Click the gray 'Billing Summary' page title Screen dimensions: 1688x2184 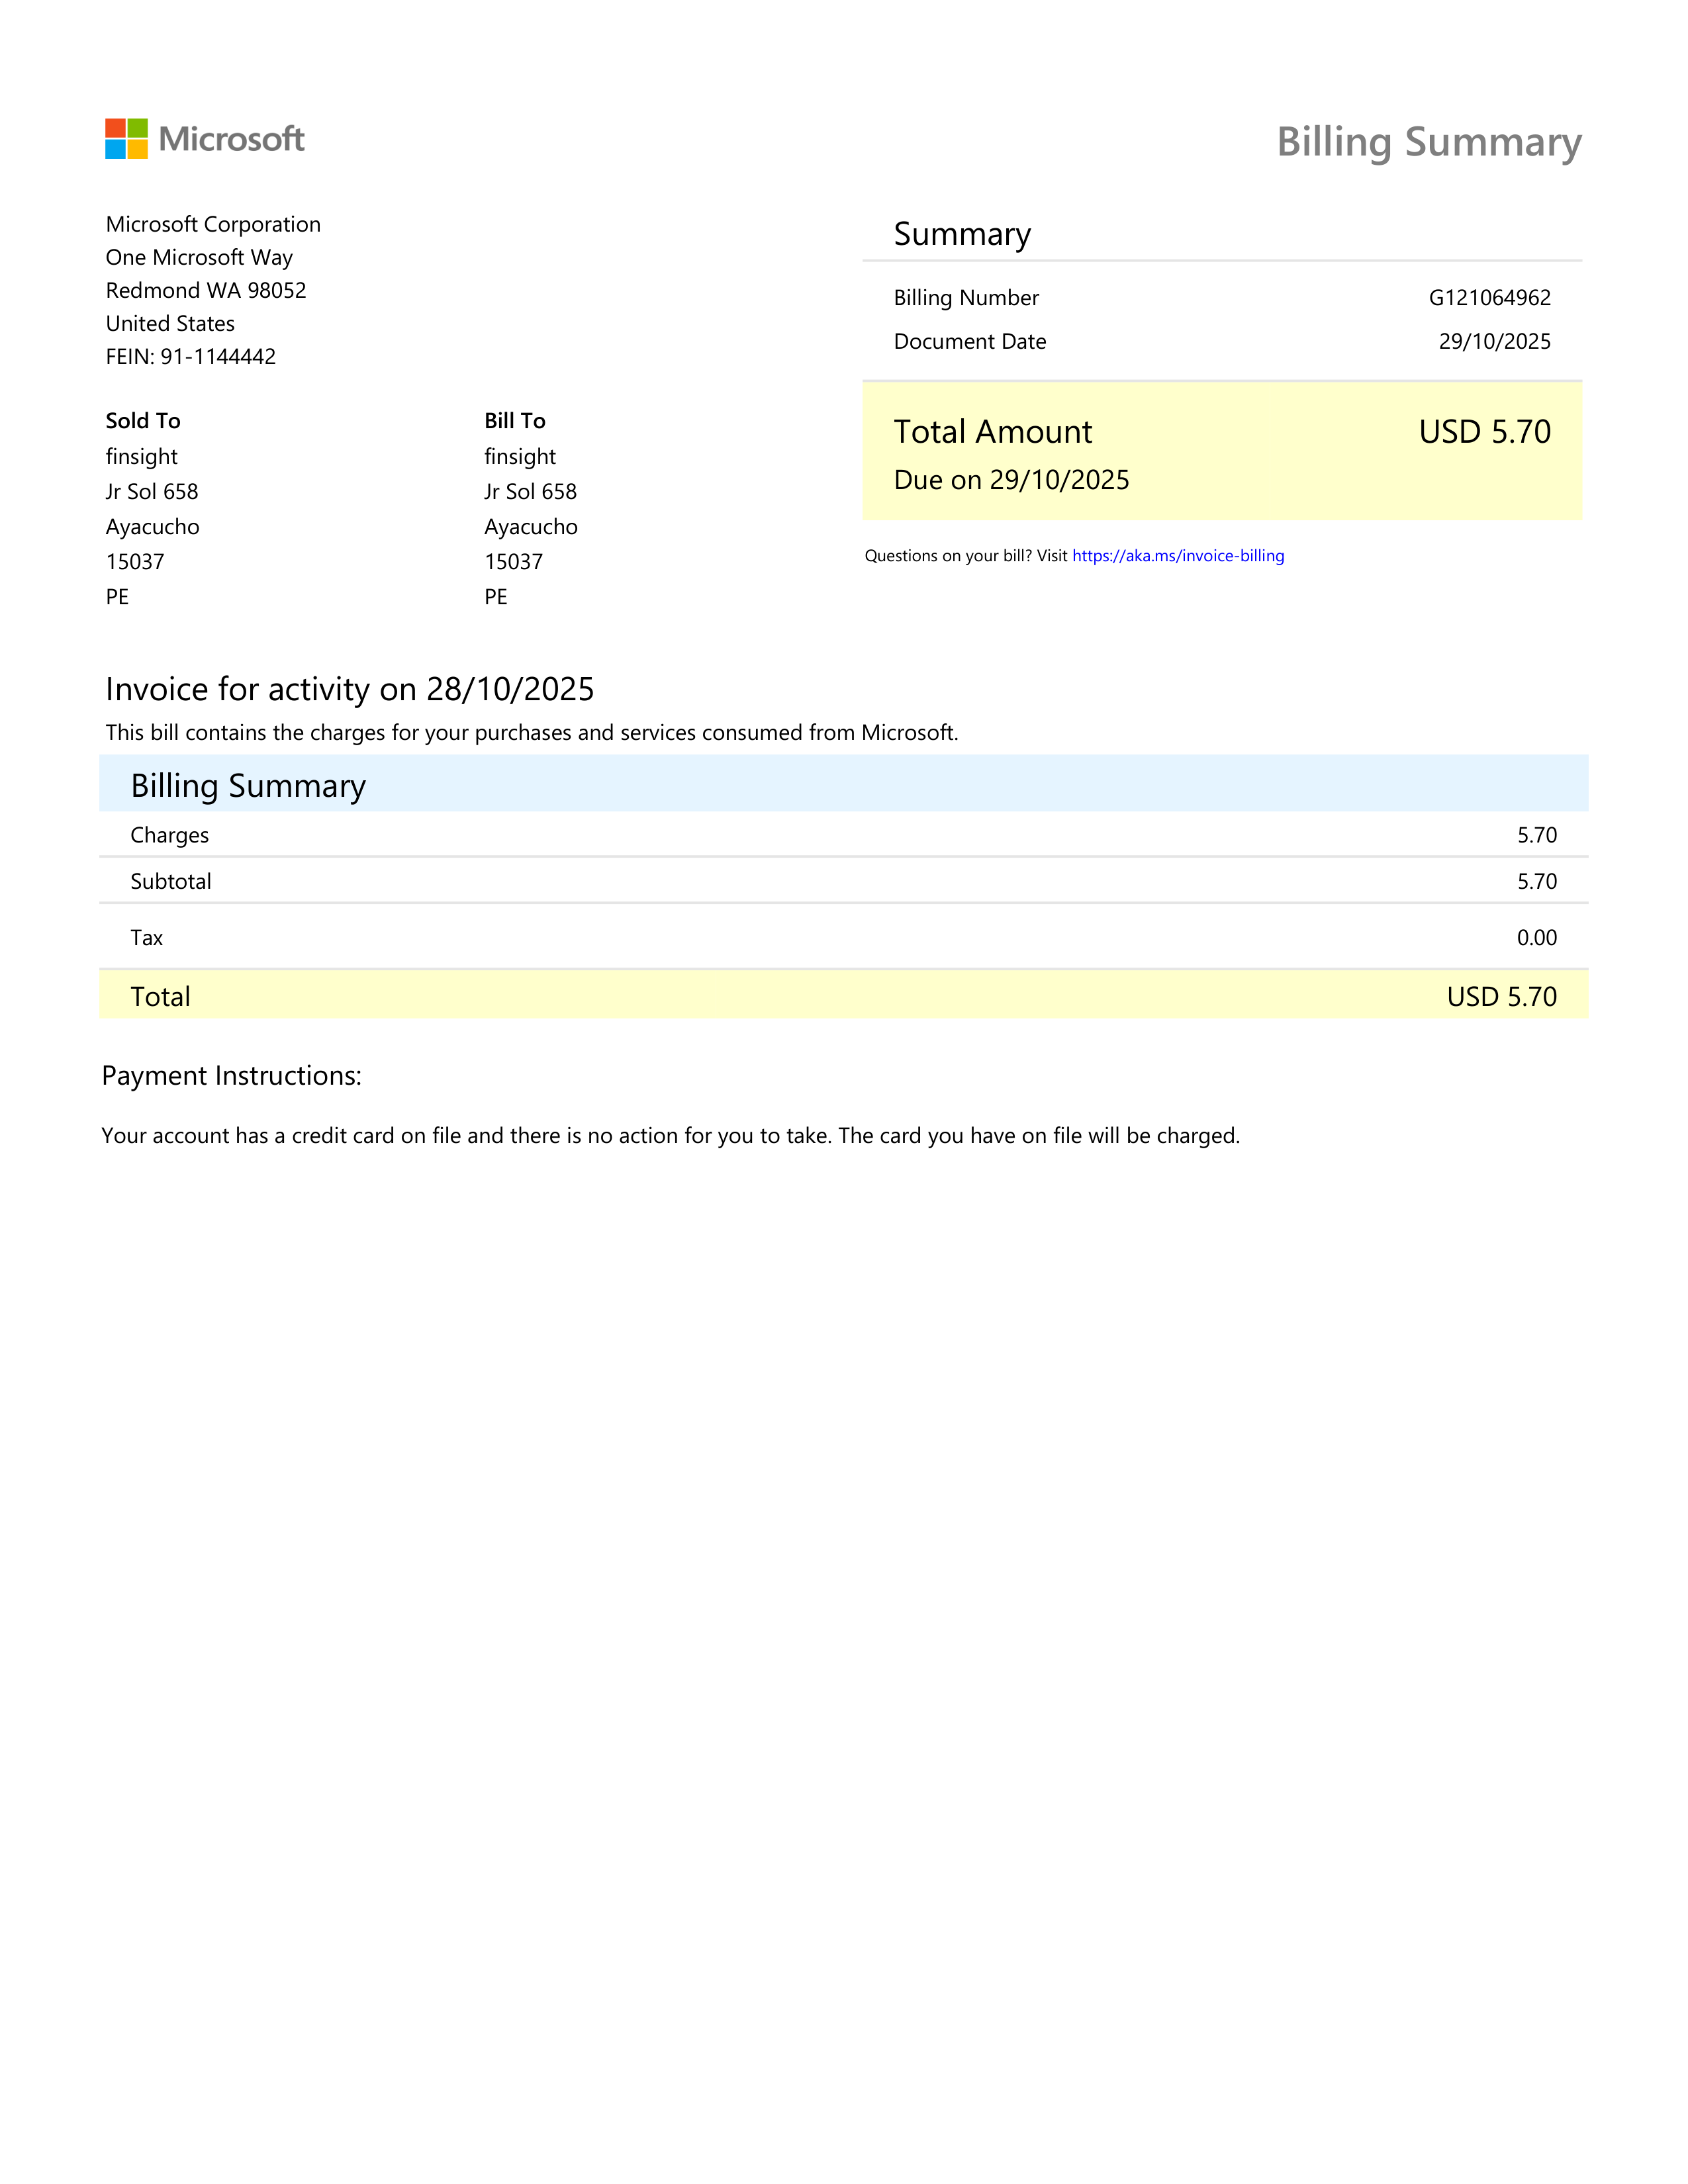coord(1430,143)
